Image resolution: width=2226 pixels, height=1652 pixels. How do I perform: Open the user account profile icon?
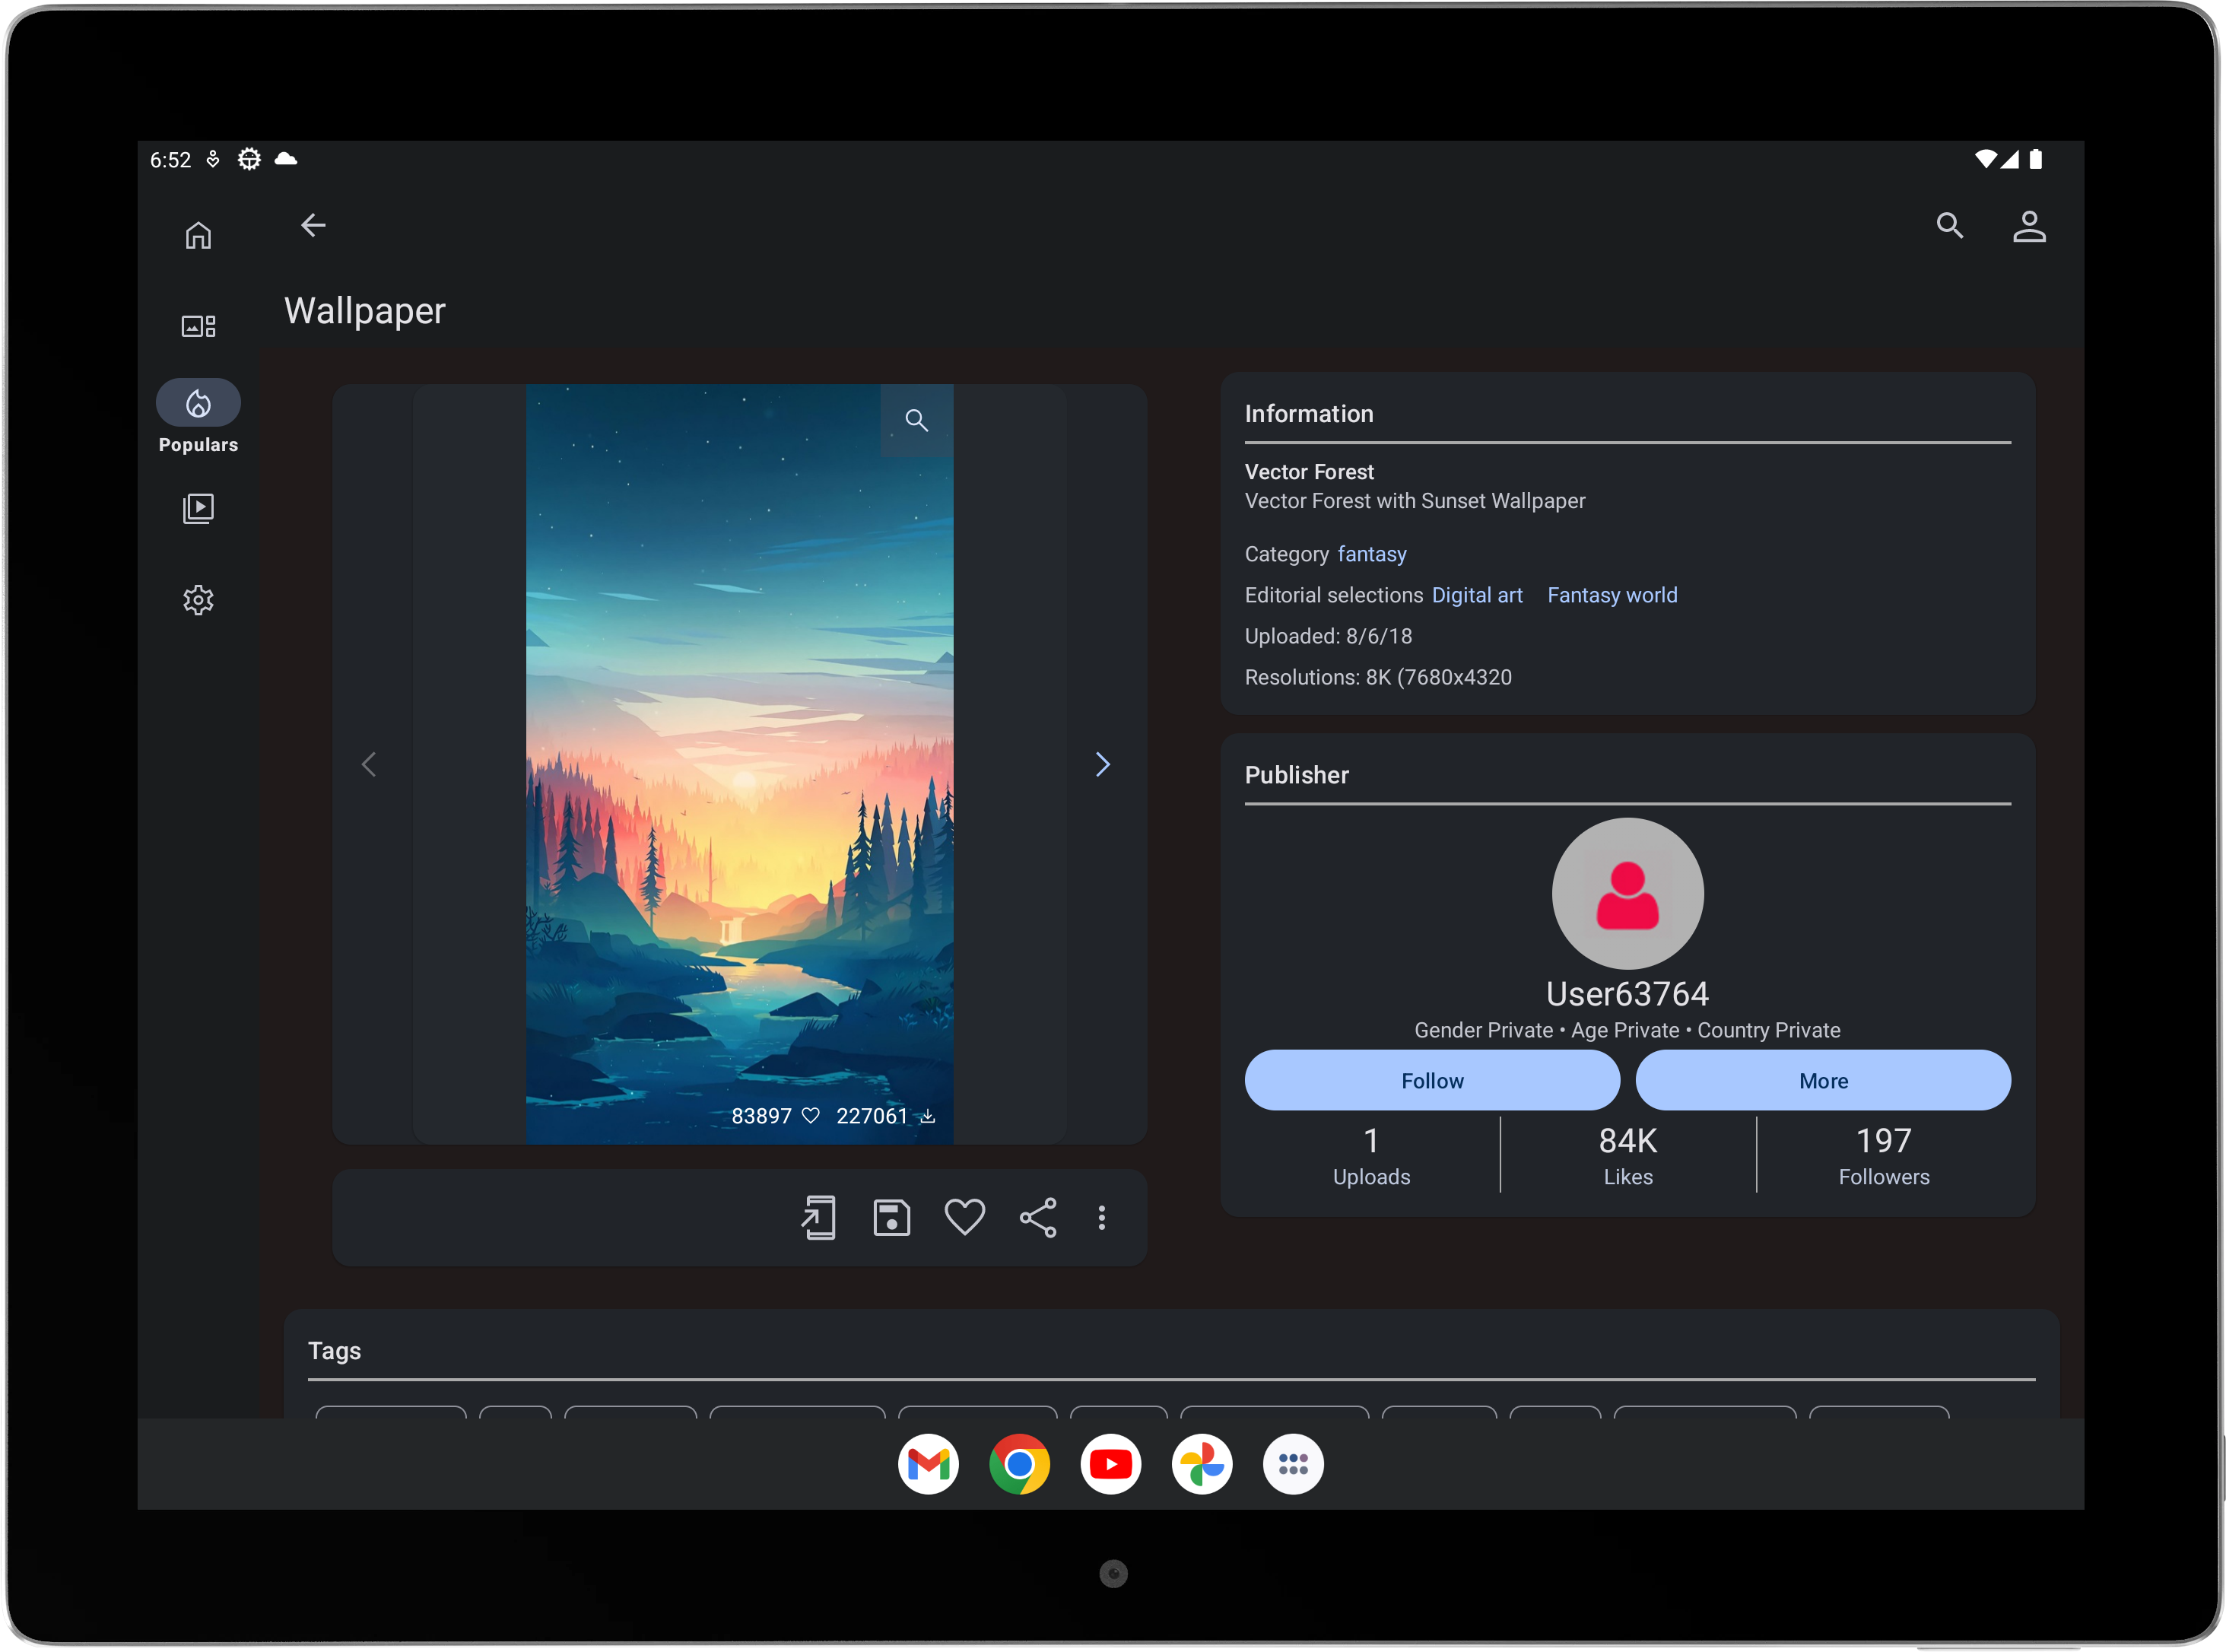click(2028, 226)
